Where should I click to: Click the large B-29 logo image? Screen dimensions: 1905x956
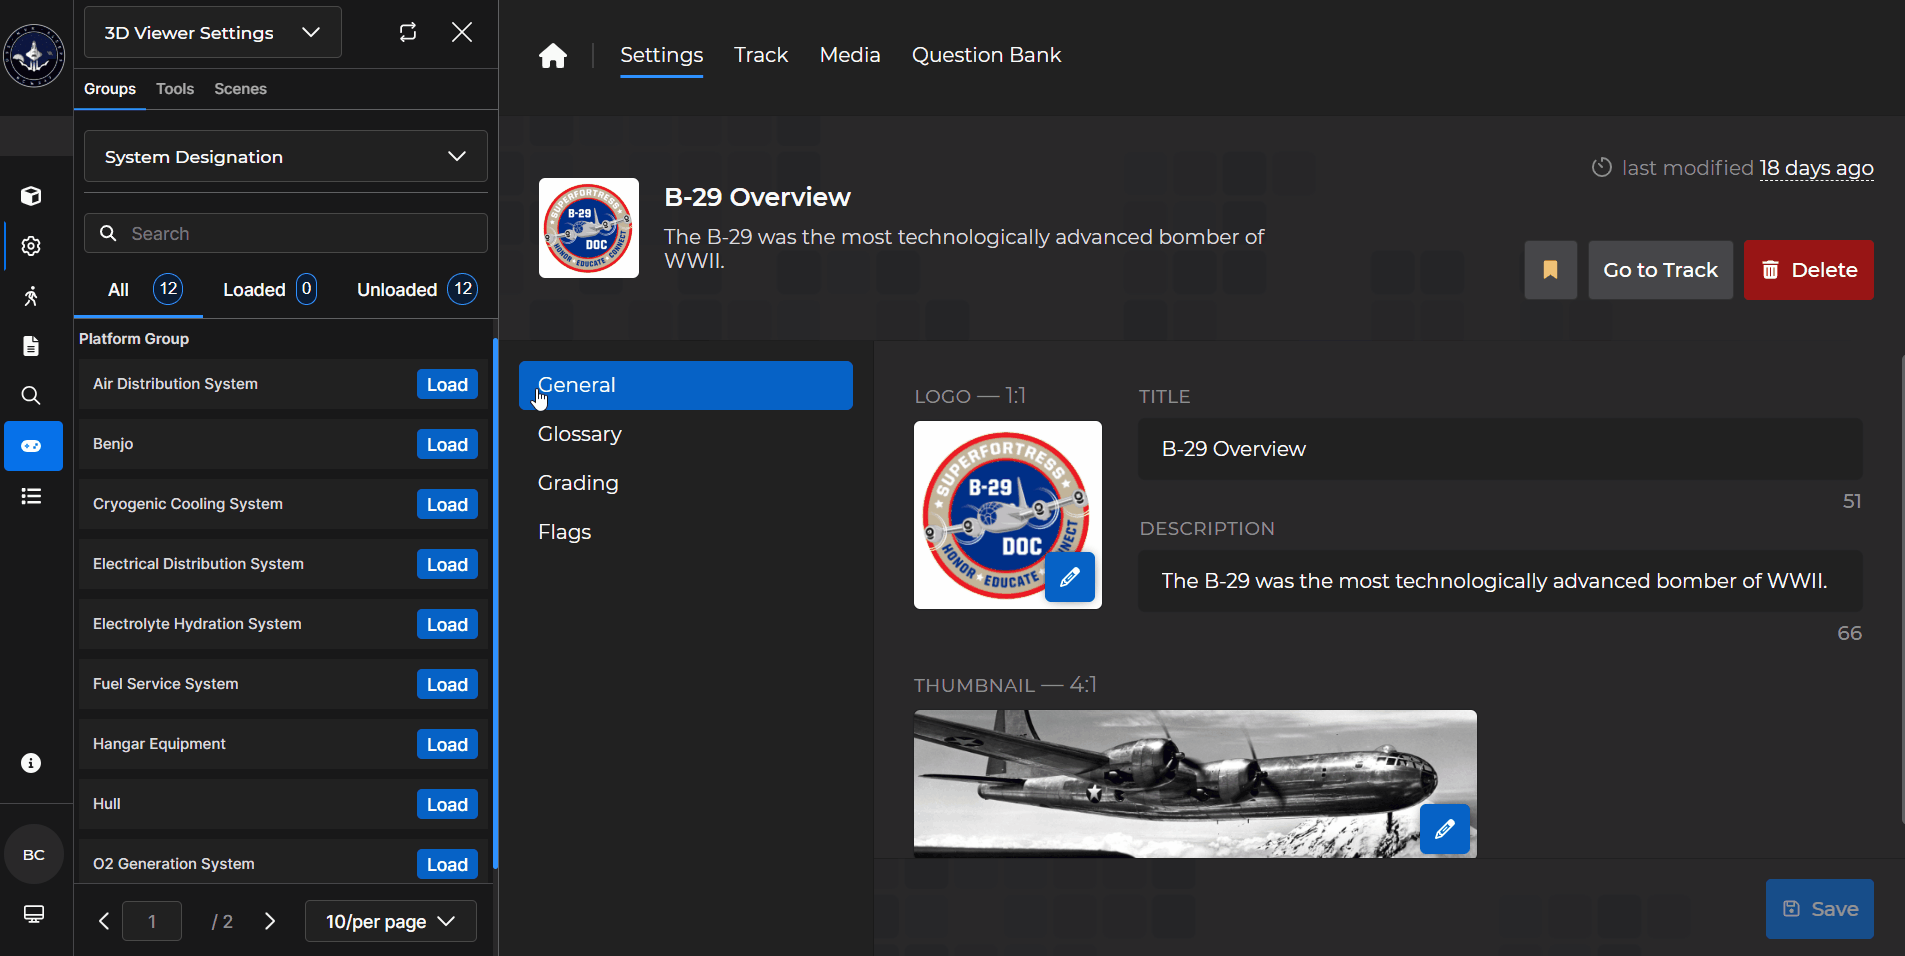(x=1008, y=515)
